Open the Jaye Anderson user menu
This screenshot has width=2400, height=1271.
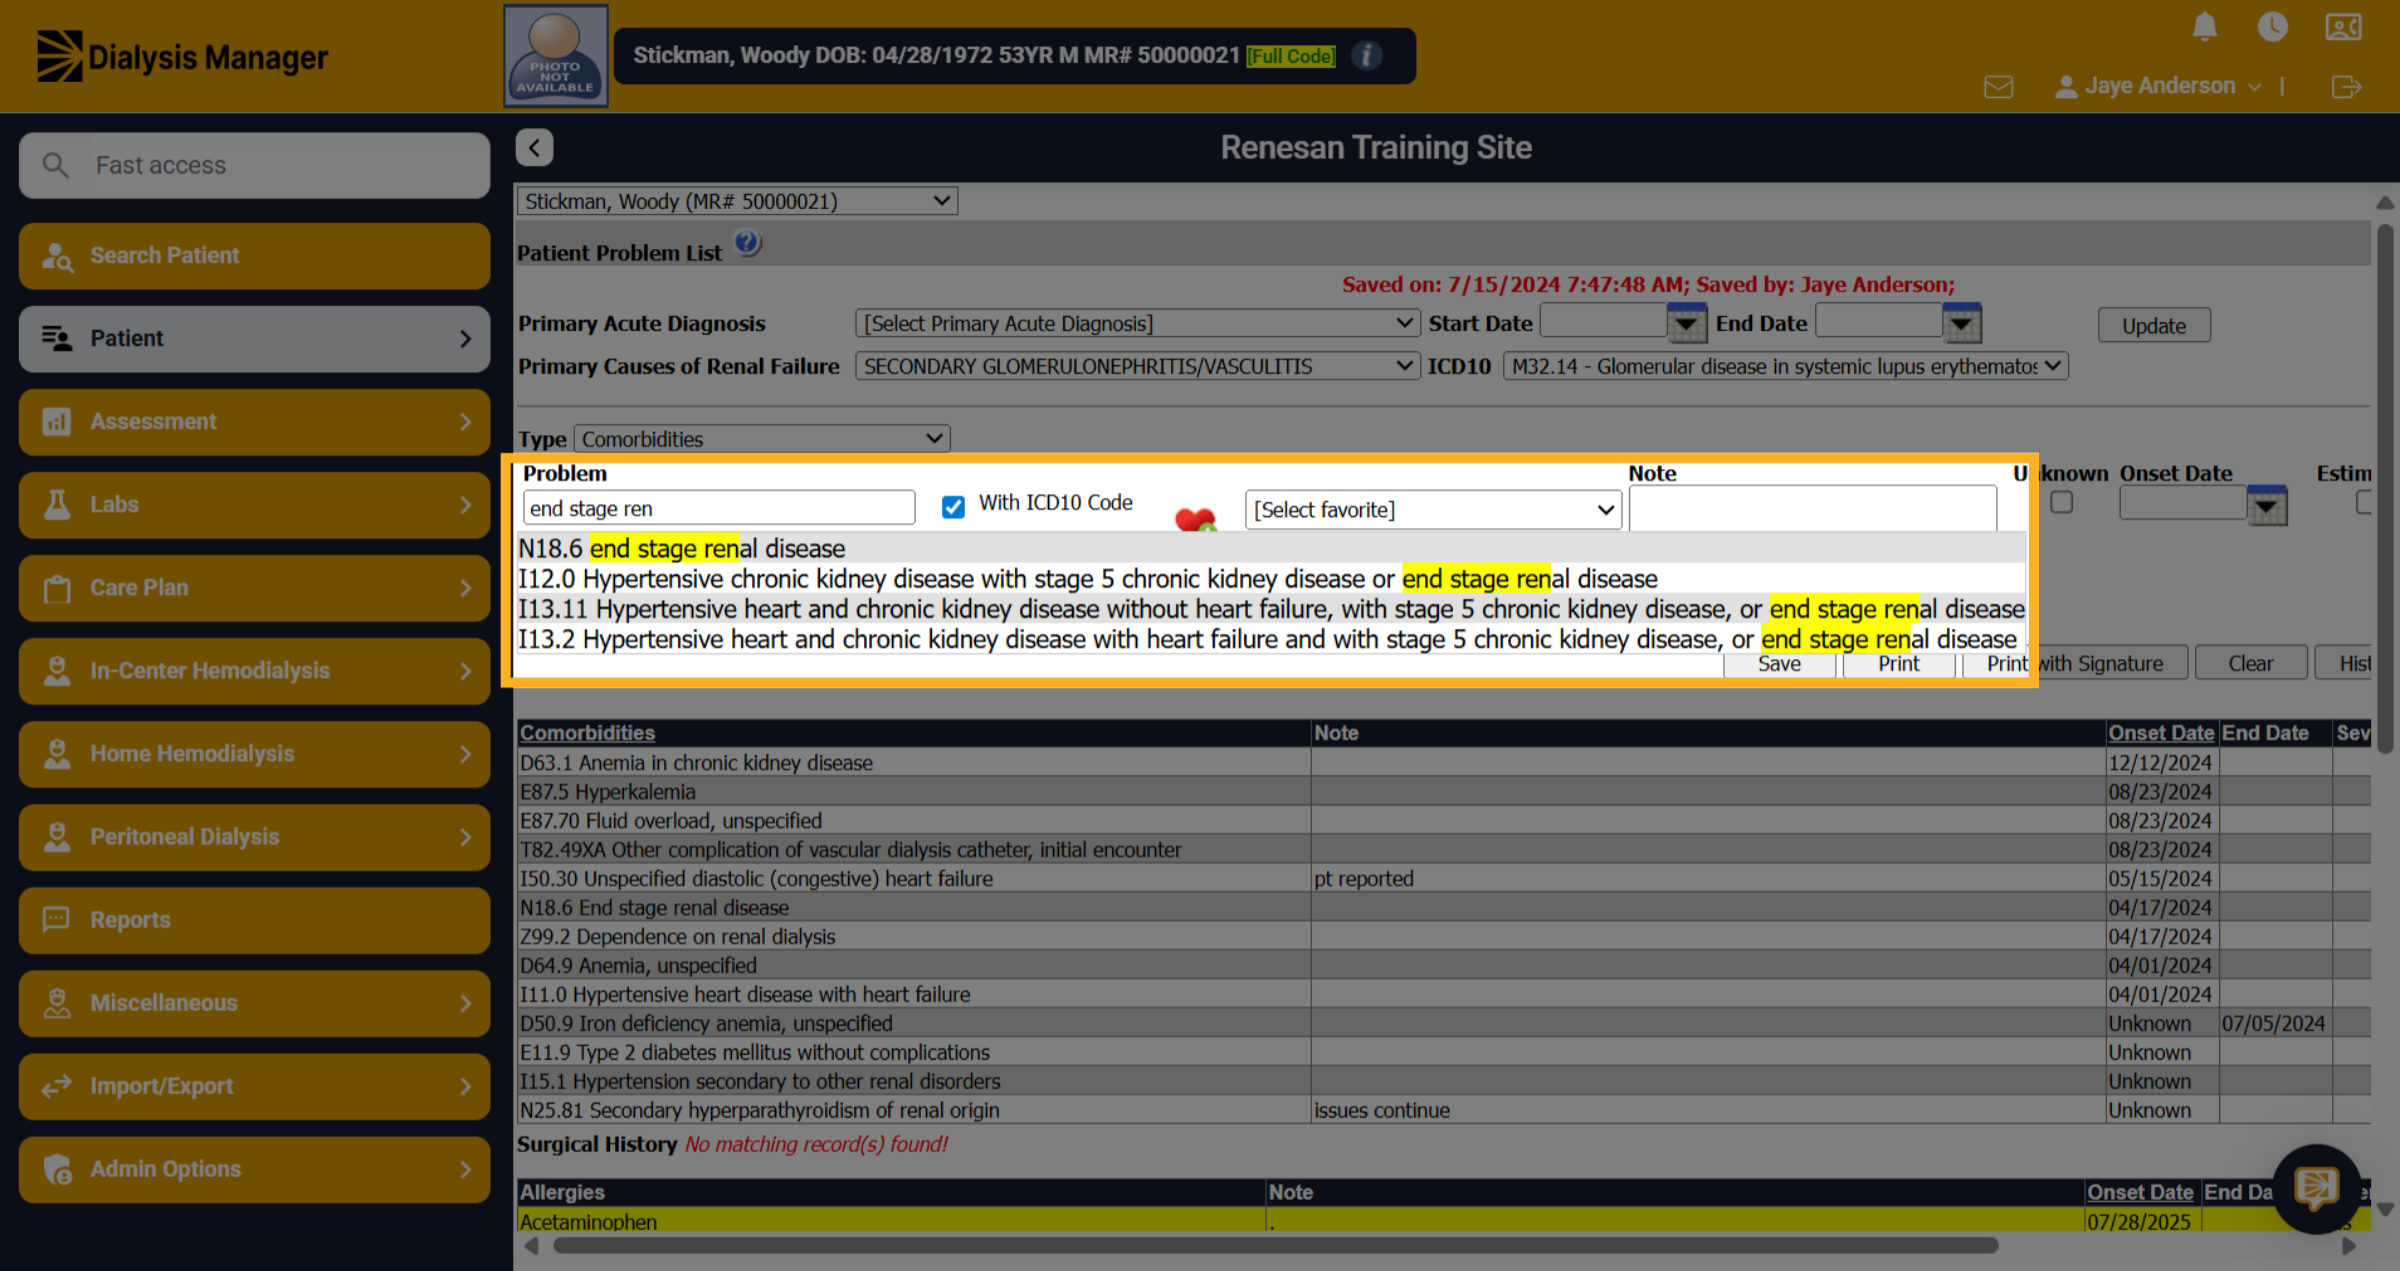click(x=2158, y=86)
